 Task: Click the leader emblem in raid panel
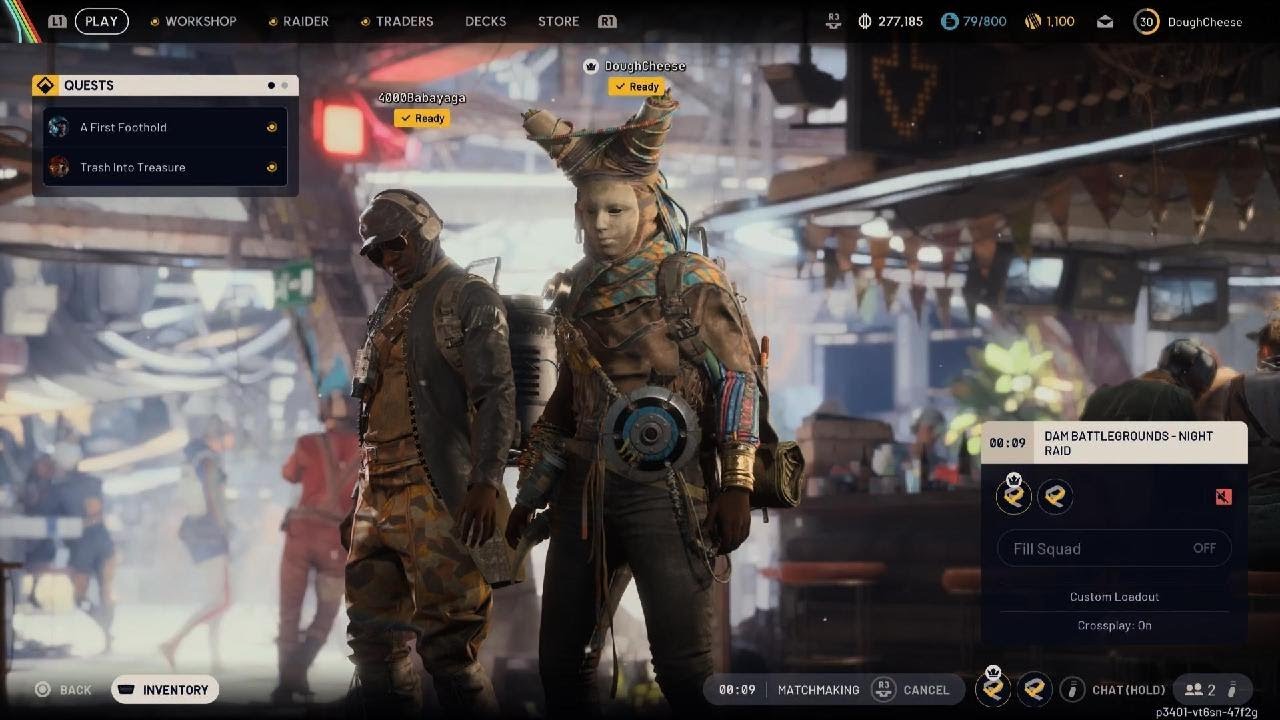click(x=1014, y=495)
